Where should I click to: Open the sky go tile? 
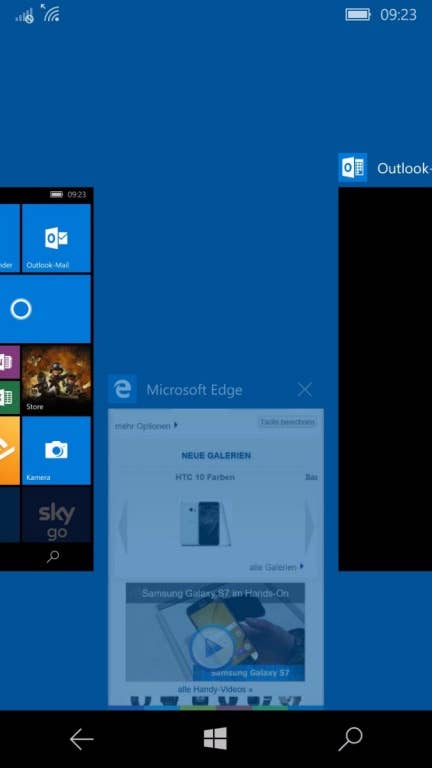click(x=56, y=514)
